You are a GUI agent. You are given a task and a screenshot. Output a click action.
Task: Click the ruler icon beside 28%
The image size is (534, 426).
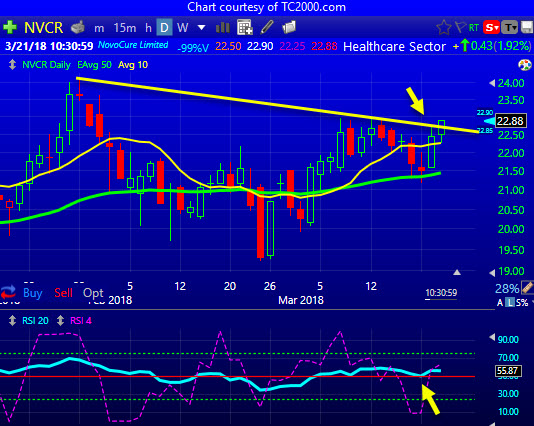pyautogui.click(x=527, y=288)
